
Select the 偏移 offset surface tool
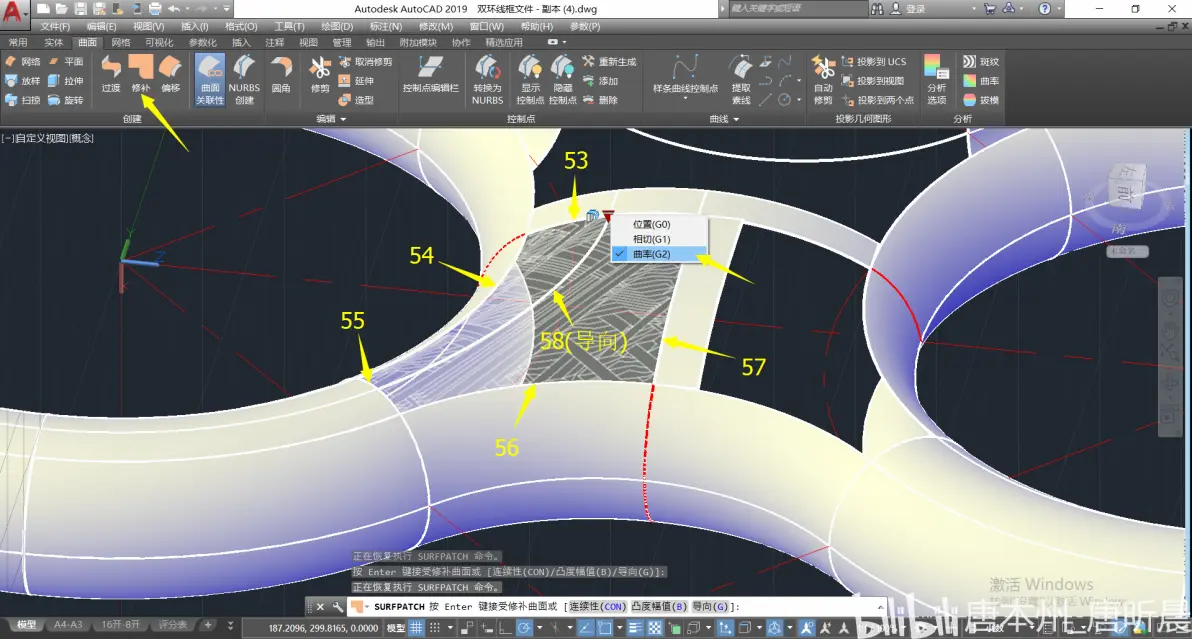point(170,74)
